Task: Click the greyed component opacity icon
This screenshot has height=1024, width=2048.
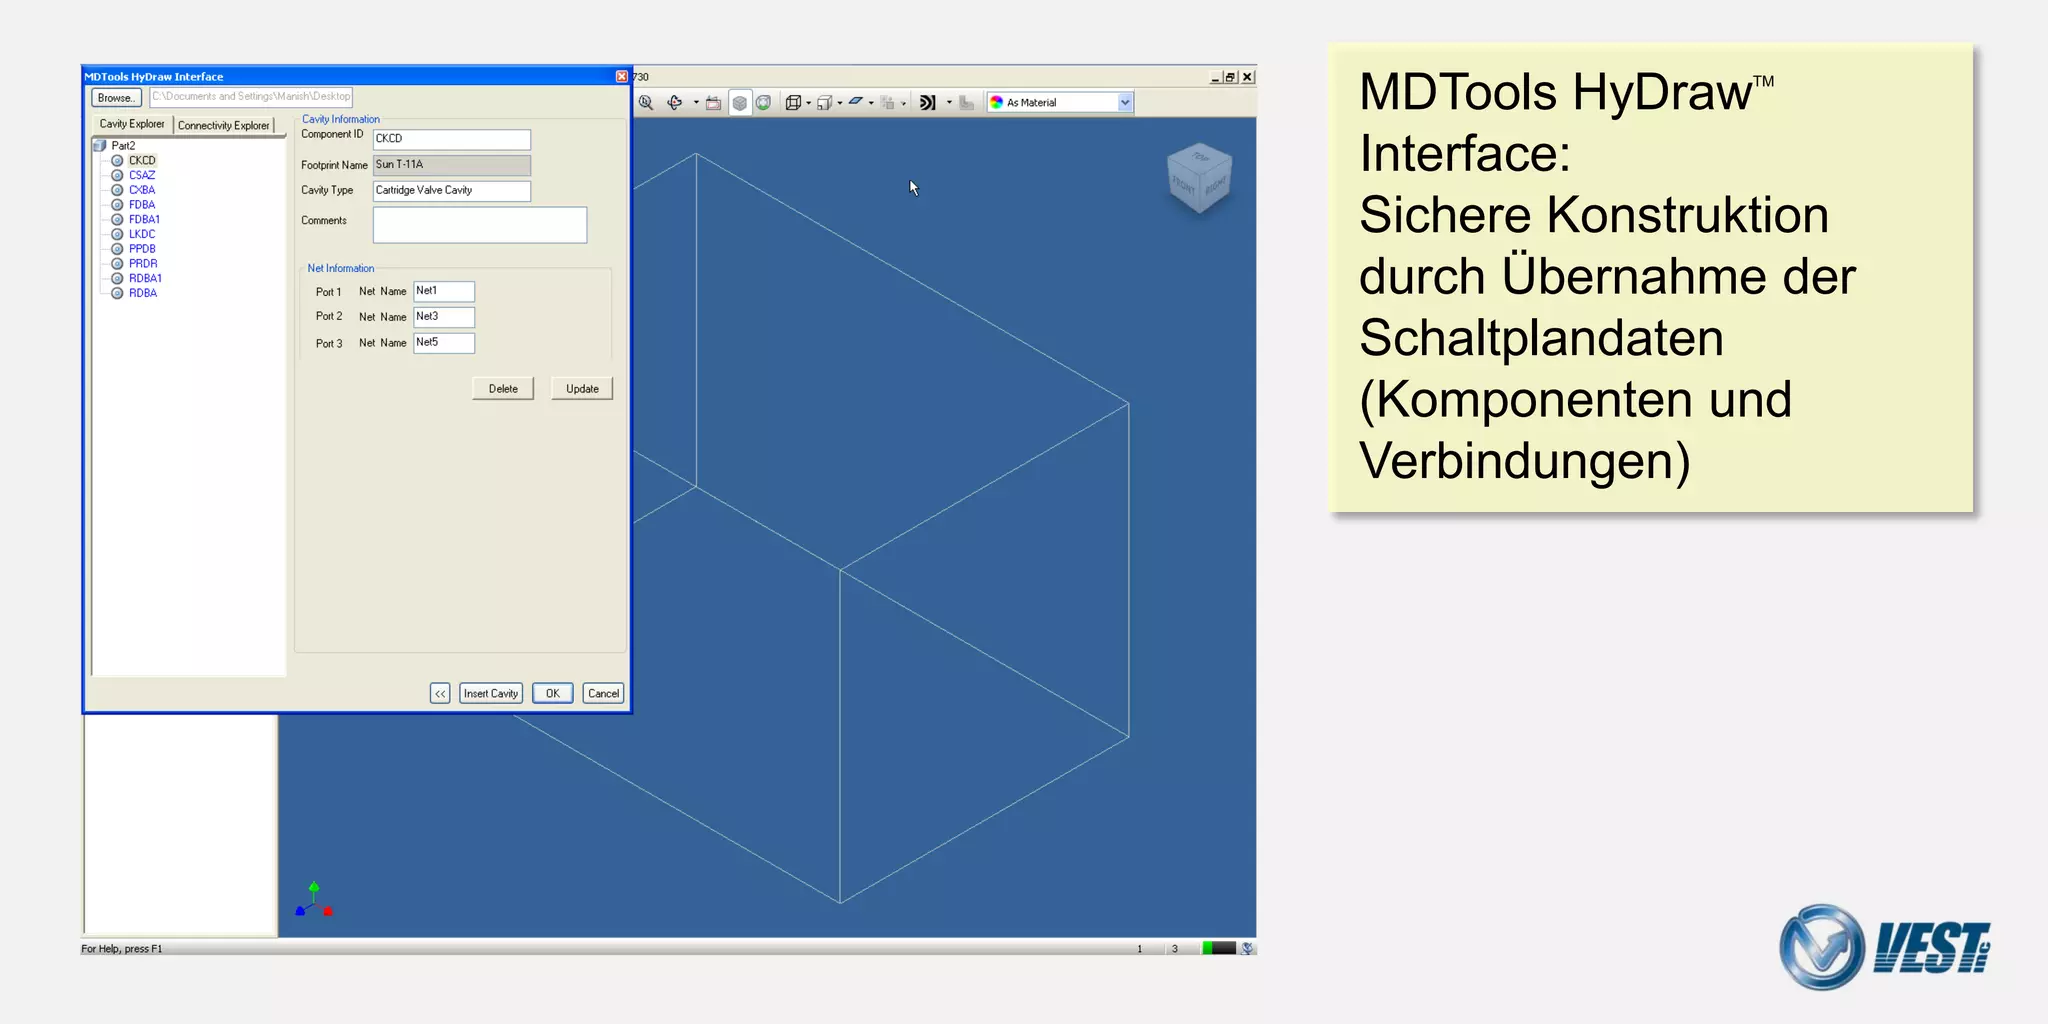Action: [888, 103]
